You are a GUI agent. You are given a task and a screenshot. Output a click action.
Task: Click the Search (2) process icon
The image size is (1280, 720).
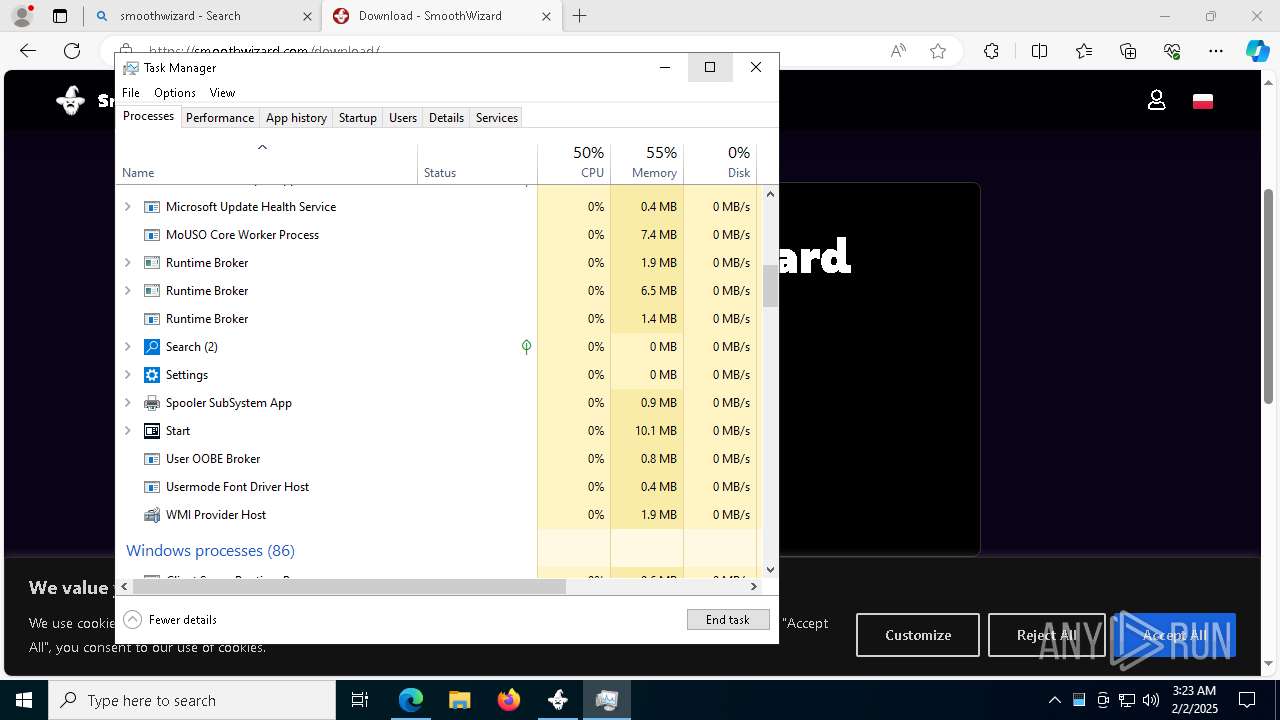152,347
